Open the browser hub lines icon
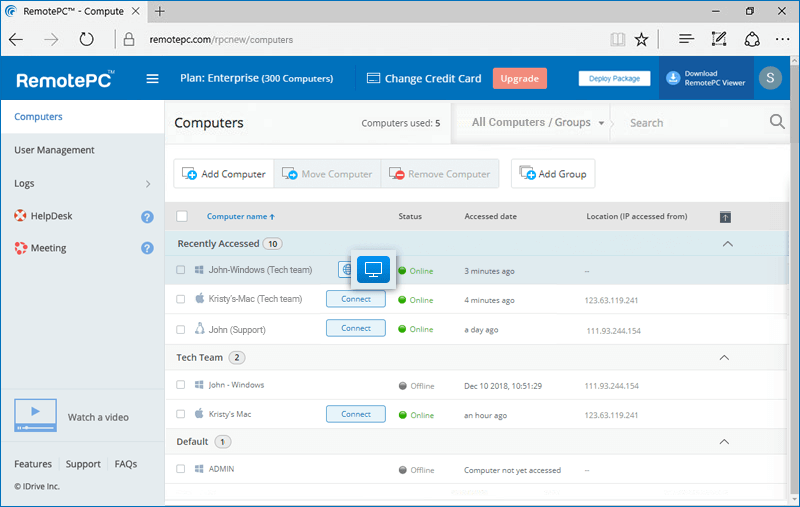Screen dimensions: 800x507 (x=686, y=39)
